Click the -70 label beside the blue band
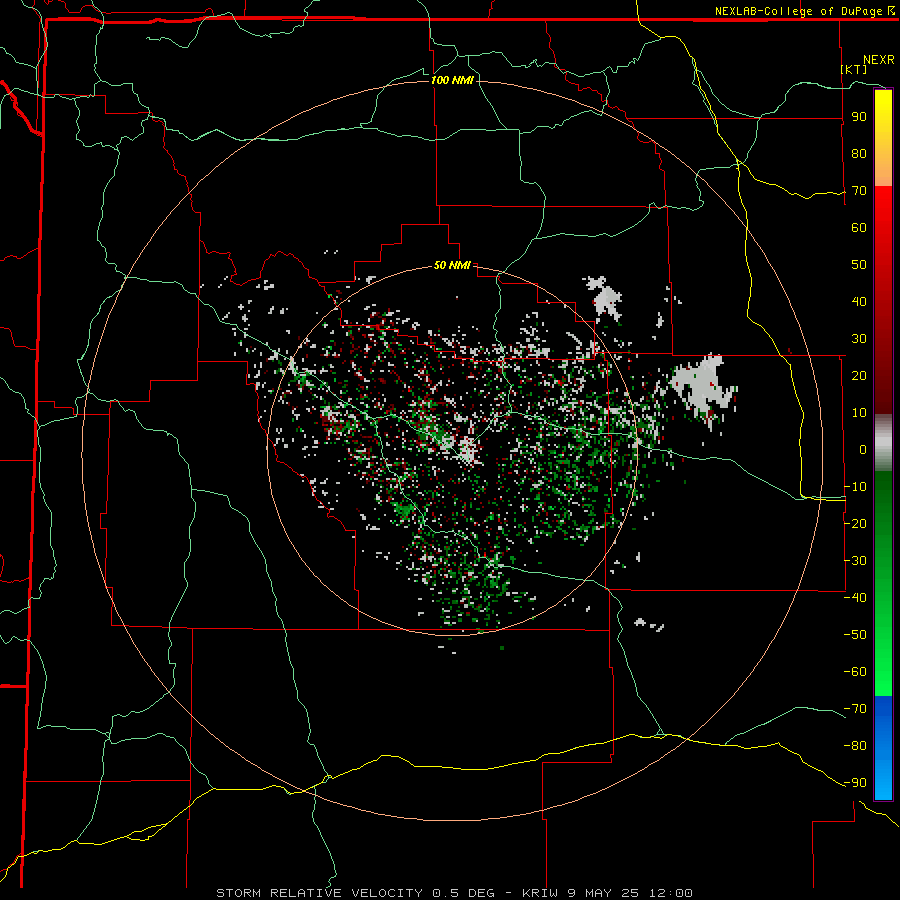Screen dimensions: 900x900 click(x=855, y=708)
